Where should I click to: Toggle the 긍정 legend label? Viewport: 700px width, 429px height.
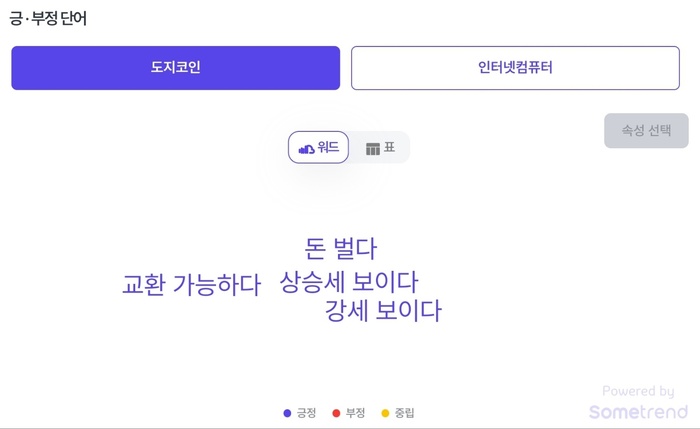click(x=307, y=413)
